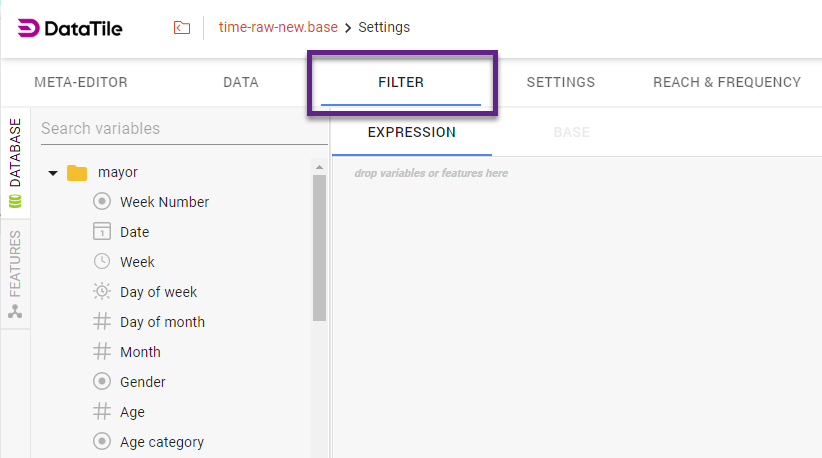Focus the Search variables field
Screen dimensions: 822x458
tap(180, 129)
